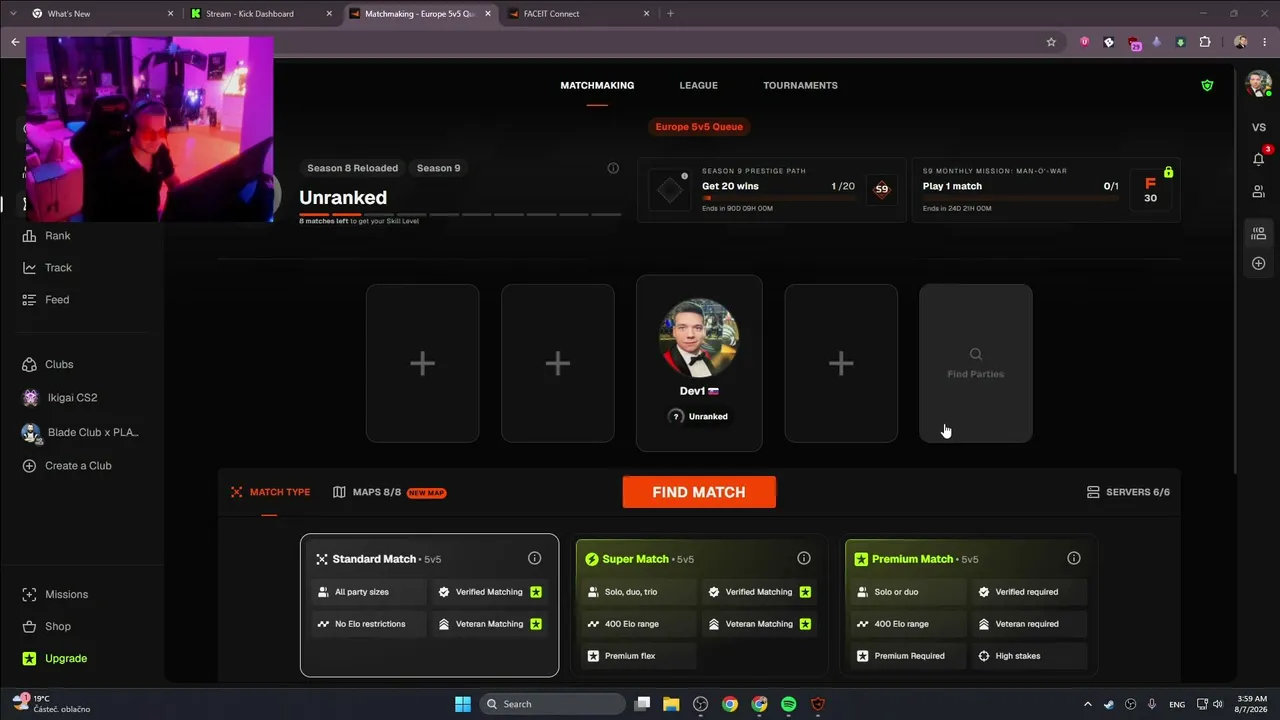Click the green Upgrade star
Image resolution: width=1280 pixels, height=720 pixels.
29,659
